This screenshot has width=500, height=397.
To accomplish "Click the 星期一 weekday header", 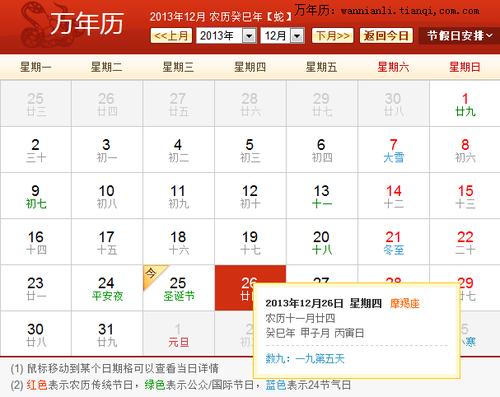I will [36, 67].
